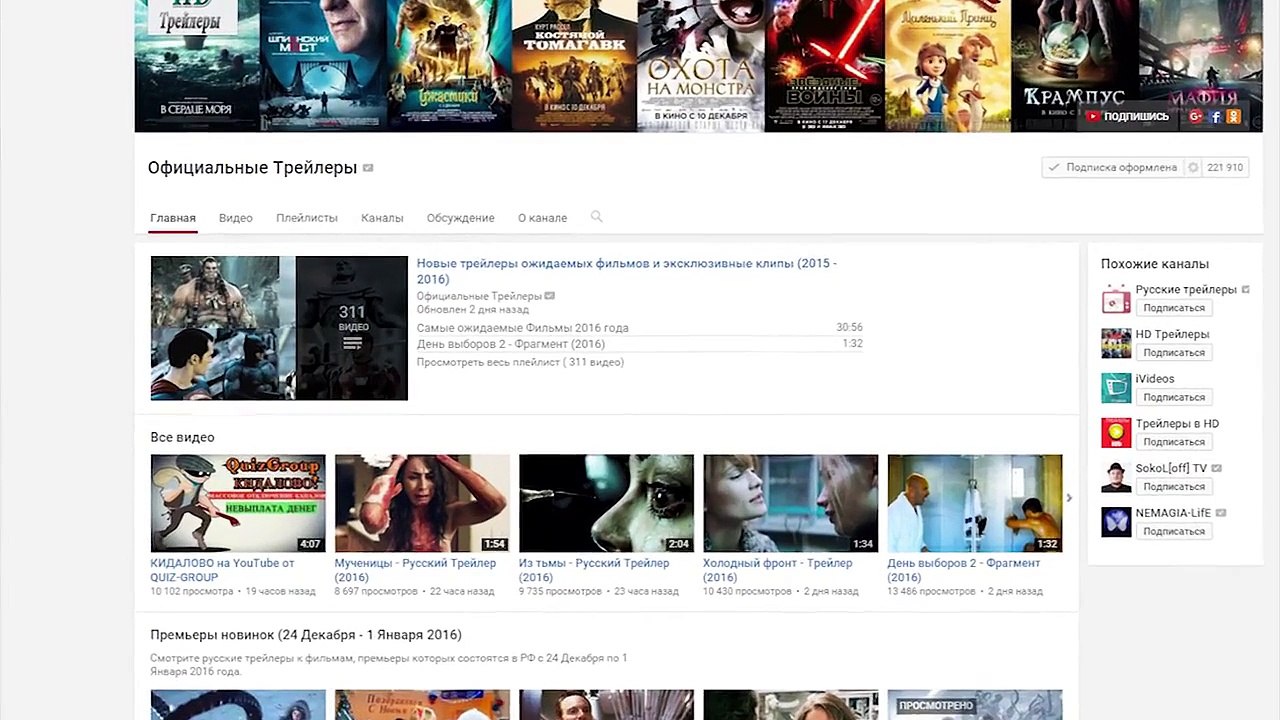
Task: Select the Каналы tab
Action: (382, 218)
